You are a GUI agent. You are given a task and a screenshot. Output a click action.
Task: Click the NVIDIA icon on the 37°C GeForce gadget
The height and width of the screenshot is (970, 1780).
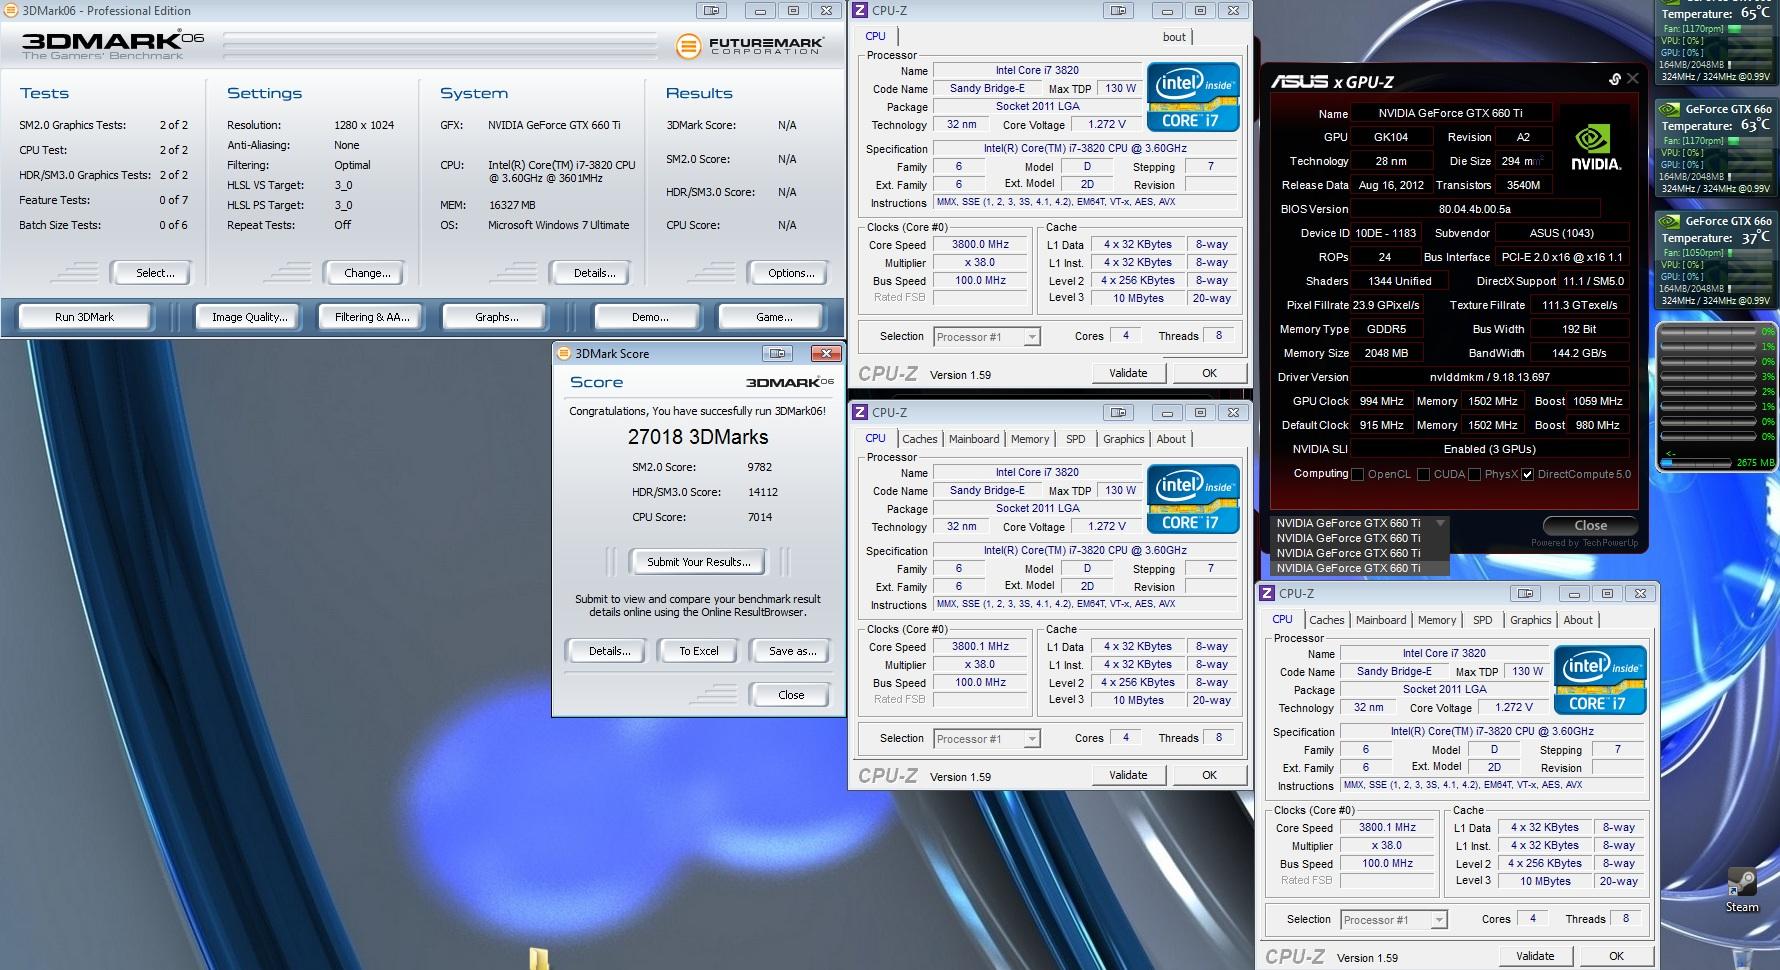point(1669,221)
